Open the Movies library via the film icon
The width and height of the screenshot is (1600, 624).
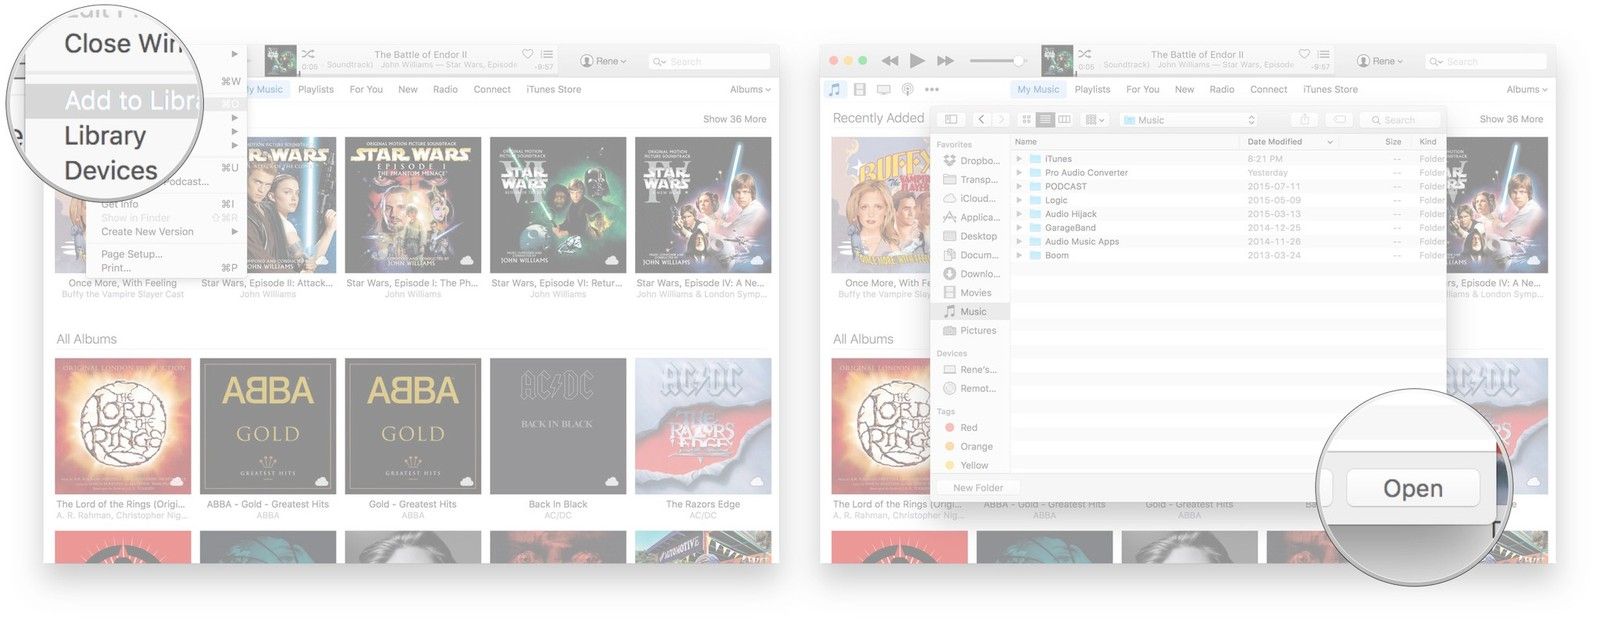[859, 90]
